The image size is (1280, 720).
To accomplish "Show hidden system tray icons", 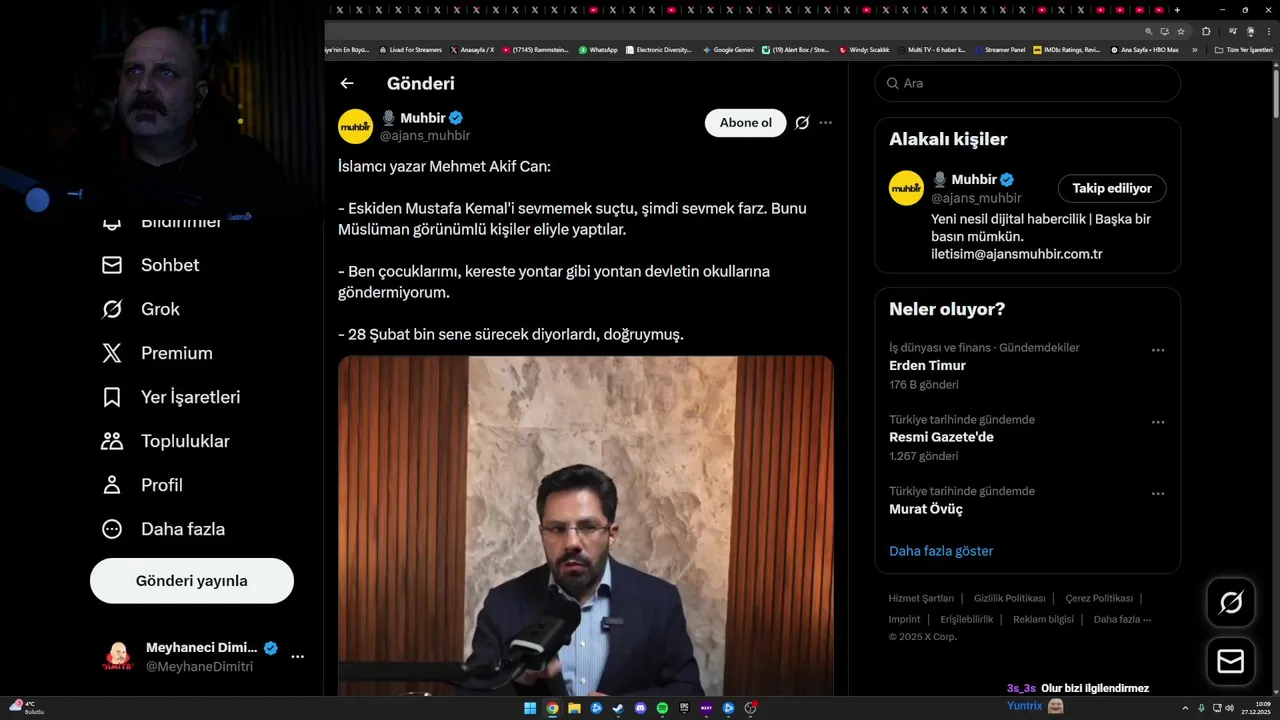I will (1185, 708).
